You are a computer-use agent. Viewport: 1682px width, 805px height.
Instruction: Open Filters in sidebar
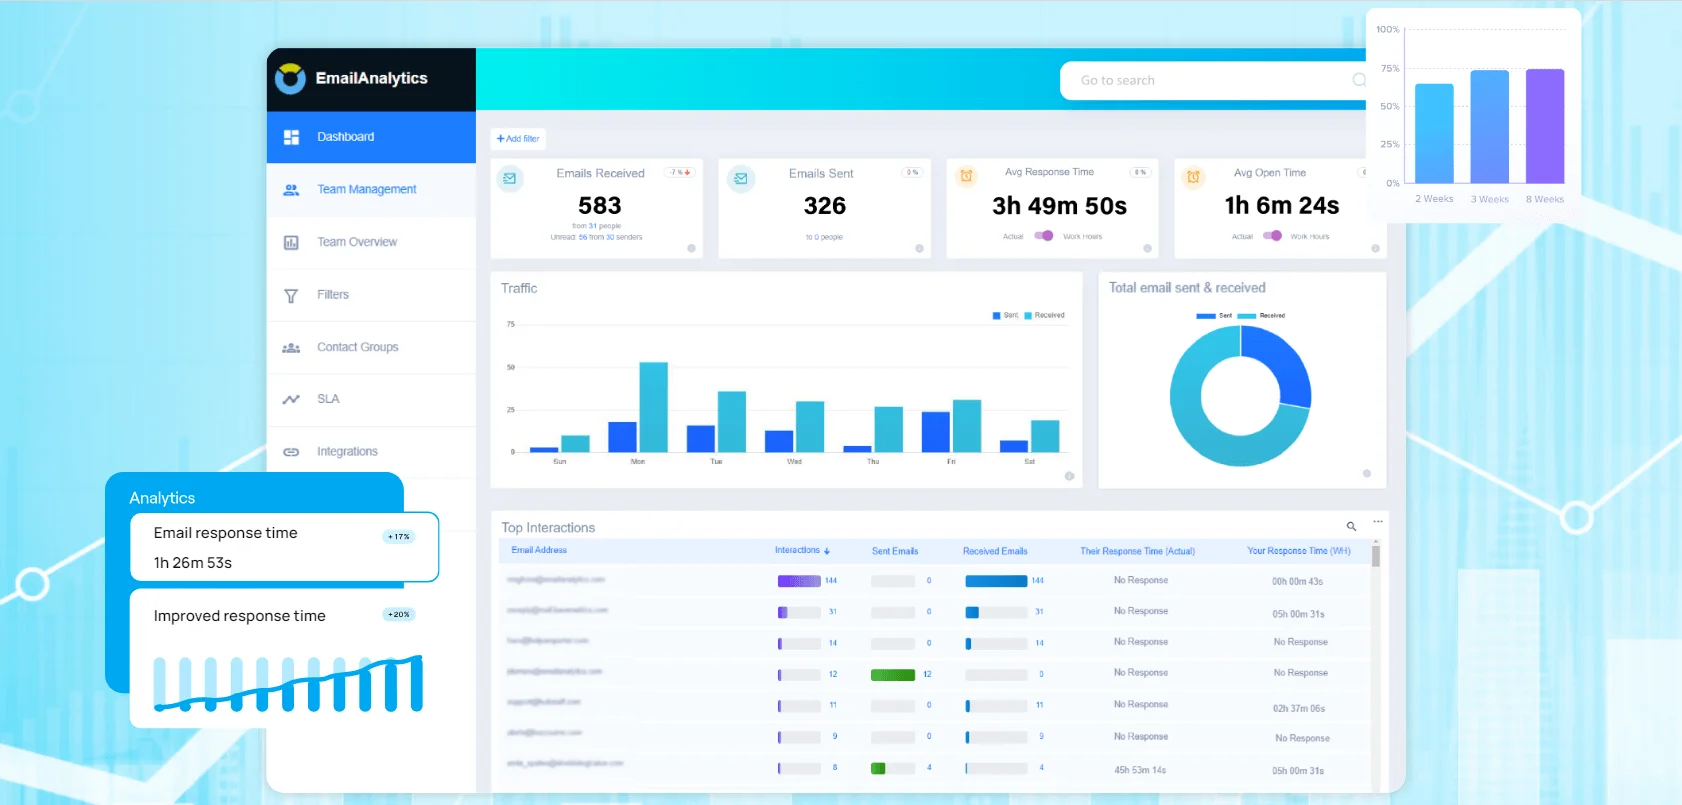[x=371, y=295]
